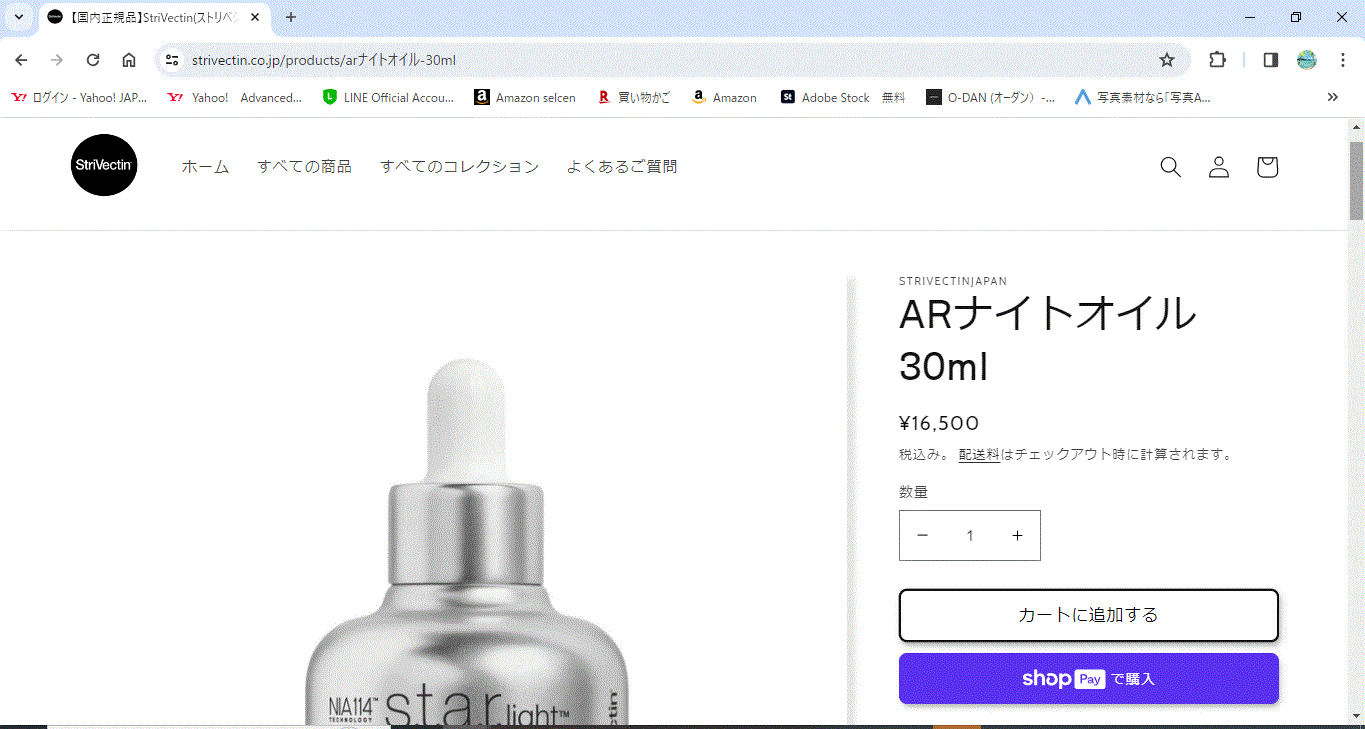
Task: Open the すべての商品 menu item
Action: pyautogui.click(x=304, y=167)
